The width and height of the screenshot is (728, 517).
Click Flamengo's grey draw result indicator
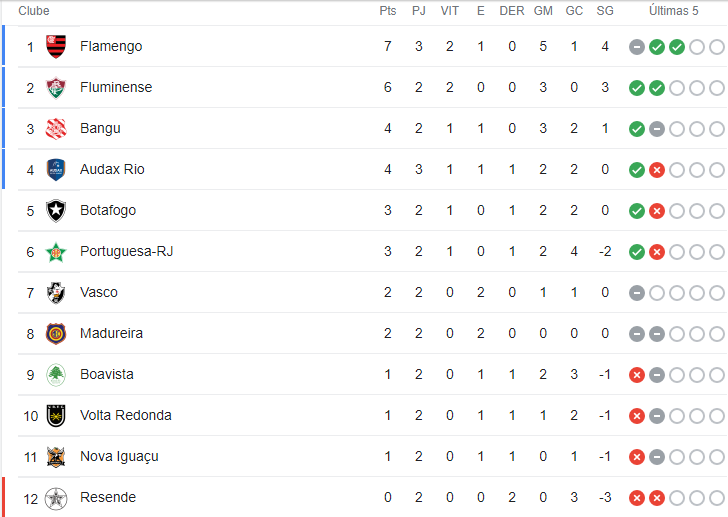click(x=637, y=47)
